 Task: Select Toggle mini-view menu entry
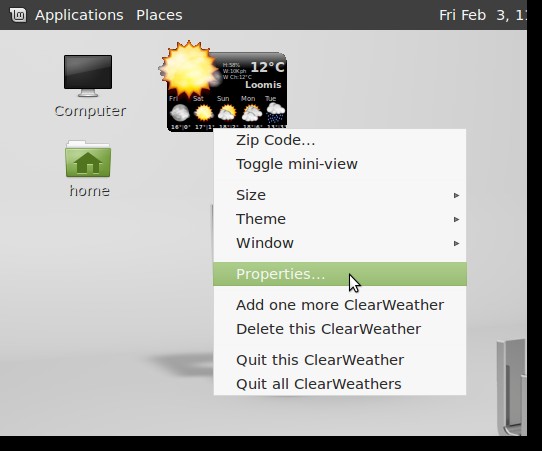click(340, 164)
